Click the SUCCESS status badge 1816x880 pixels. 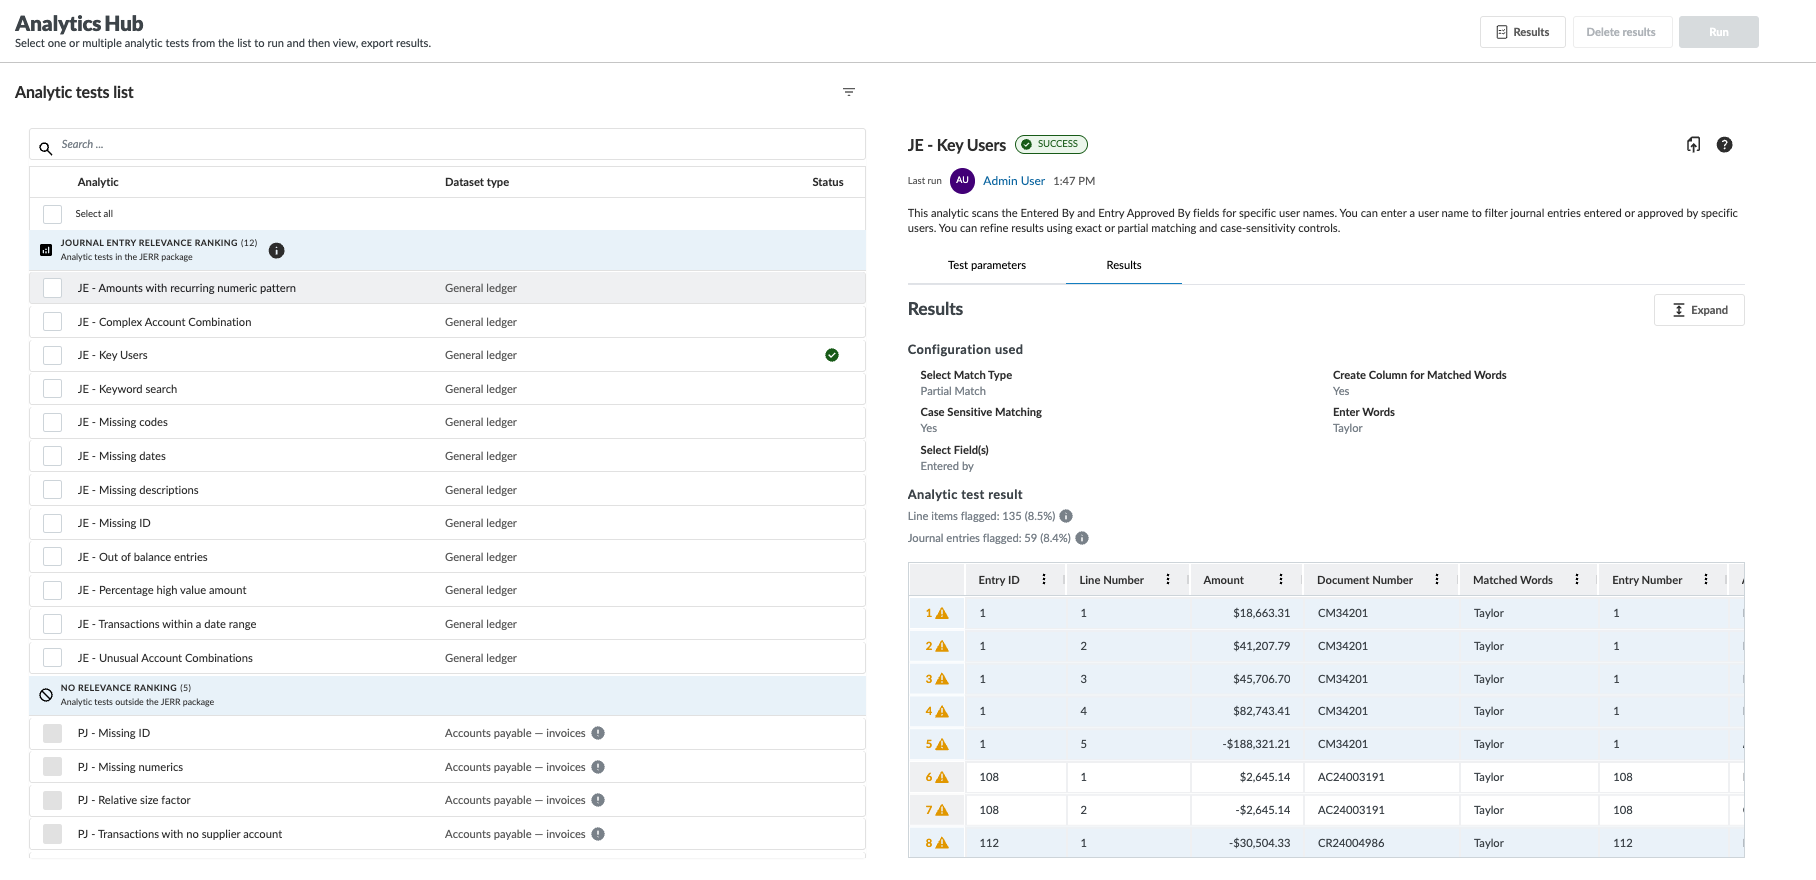pyautogui.click(x=1051, y=144)
